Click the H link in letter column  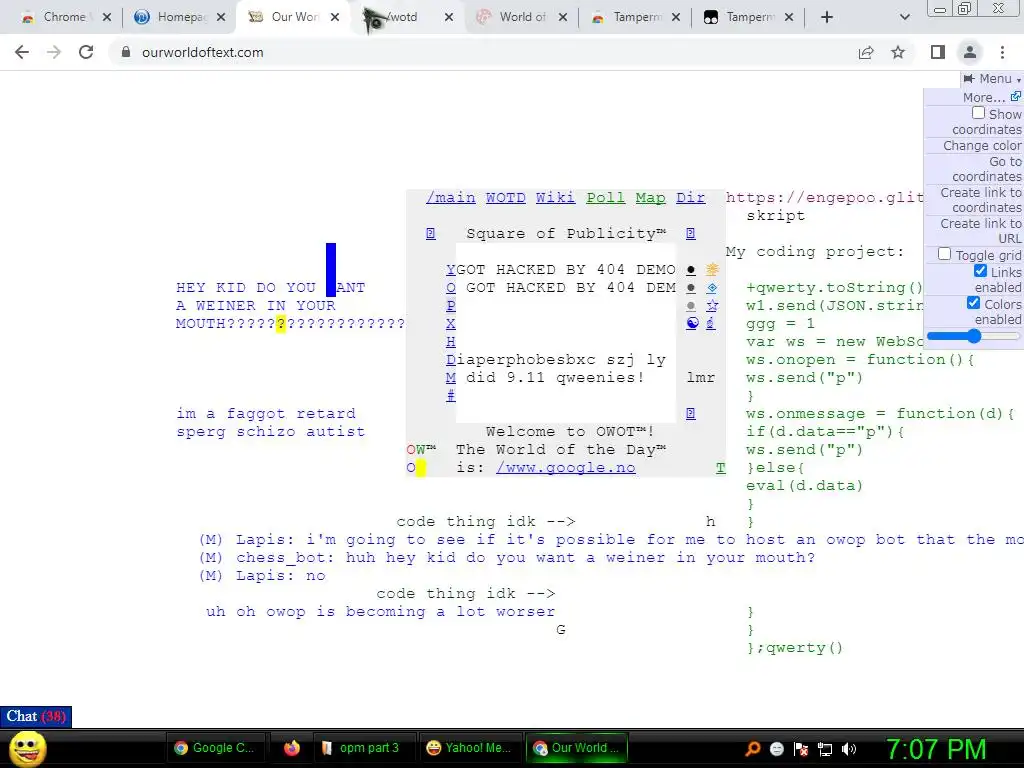pos(451,342)
